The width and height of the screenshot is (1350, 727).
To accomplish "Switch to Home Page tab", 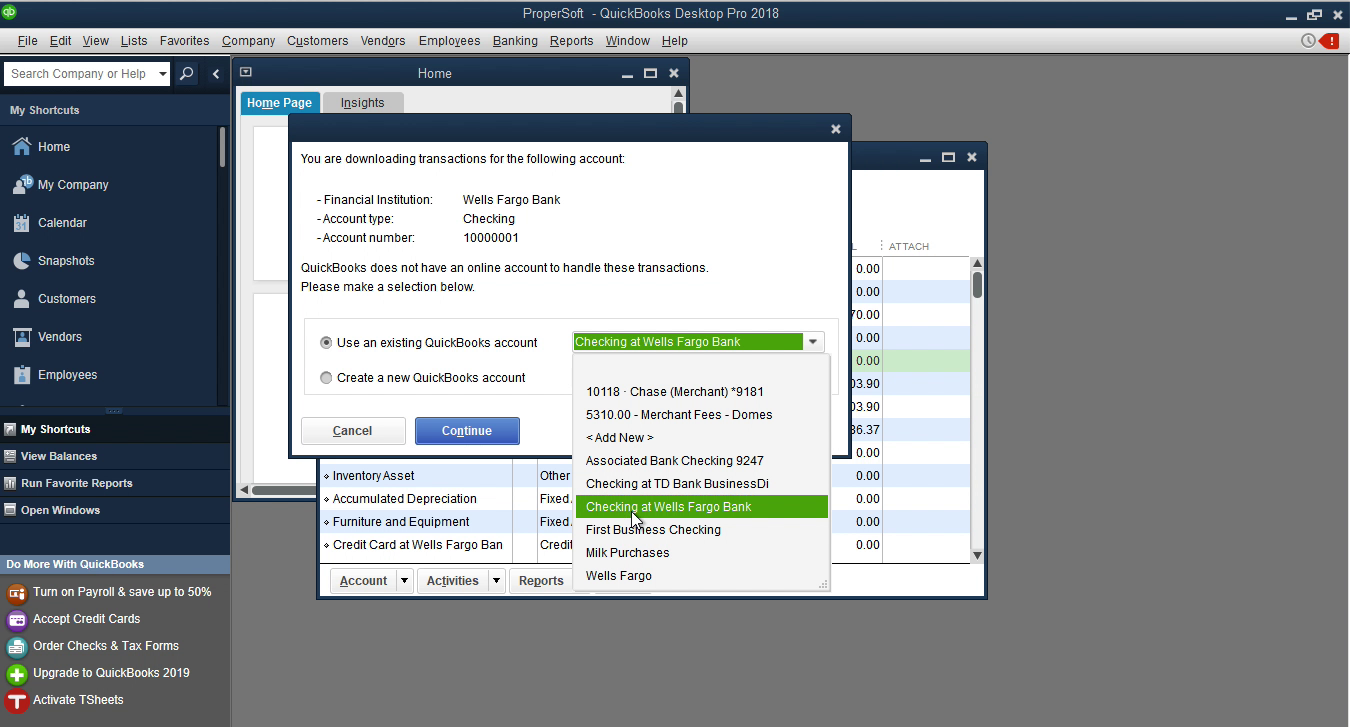I will (279, 103).
